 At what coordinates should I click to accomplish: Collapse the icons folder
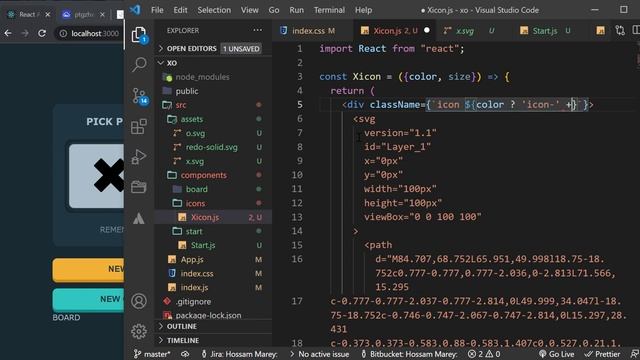coord(213,203)
